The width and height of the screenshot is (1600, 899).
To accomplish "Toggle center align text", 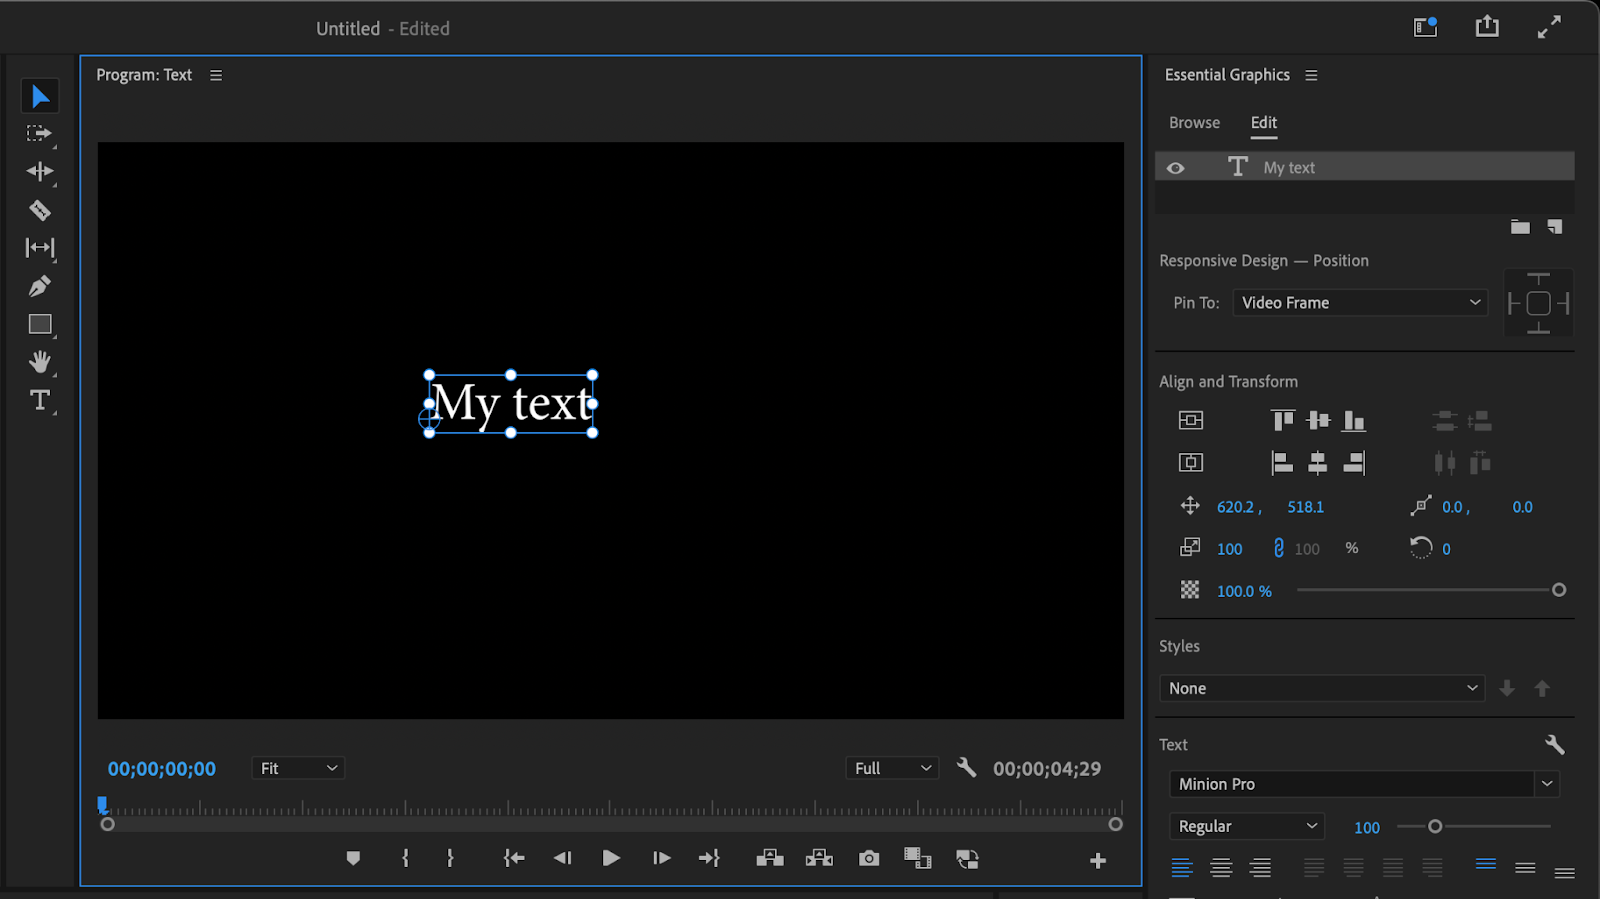I will (1221, 868).
